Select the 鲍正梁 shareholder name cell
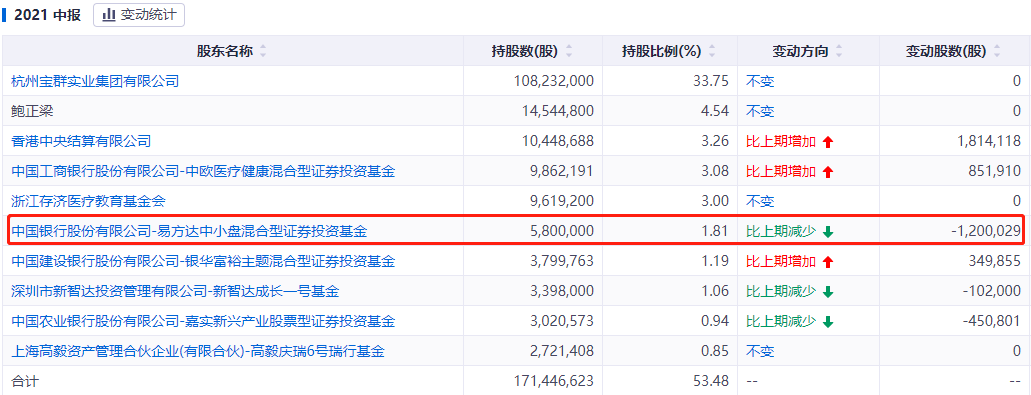Image resolution: width=1031 pixels, height=395 pixels. click(32, 111)
